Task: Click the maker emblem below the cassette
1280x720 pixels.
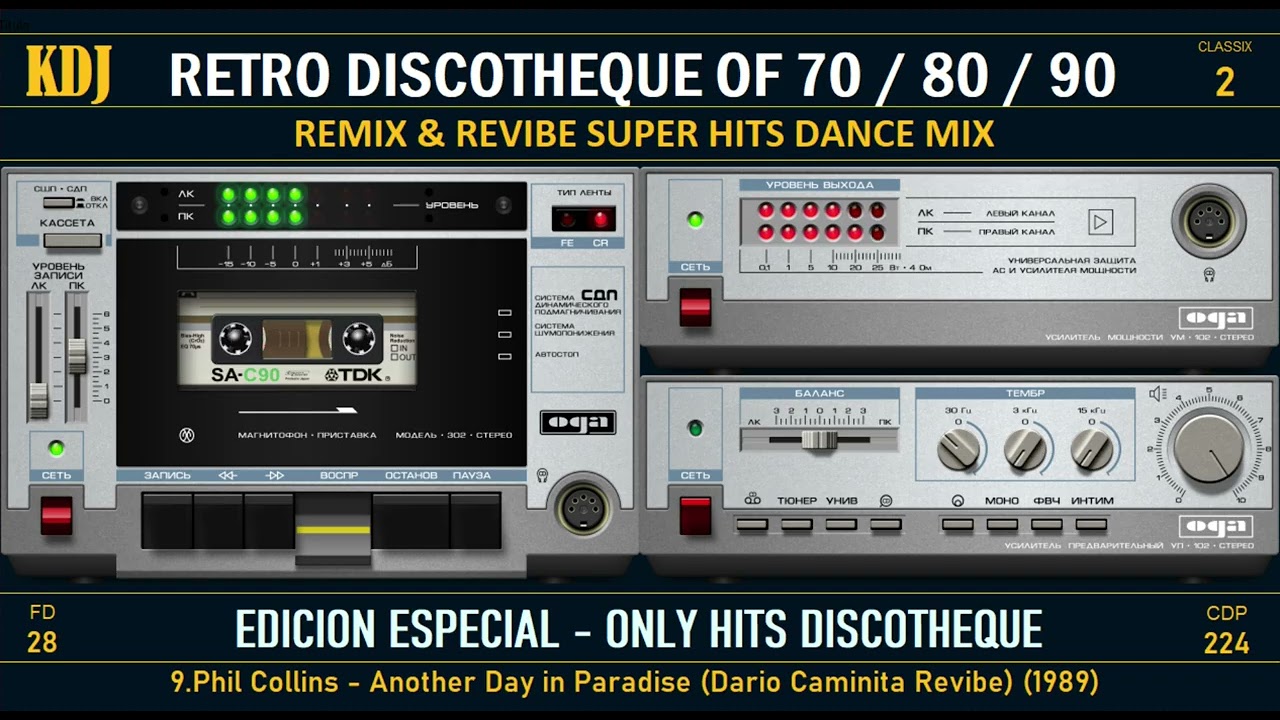Action: (x=186, y=435)
